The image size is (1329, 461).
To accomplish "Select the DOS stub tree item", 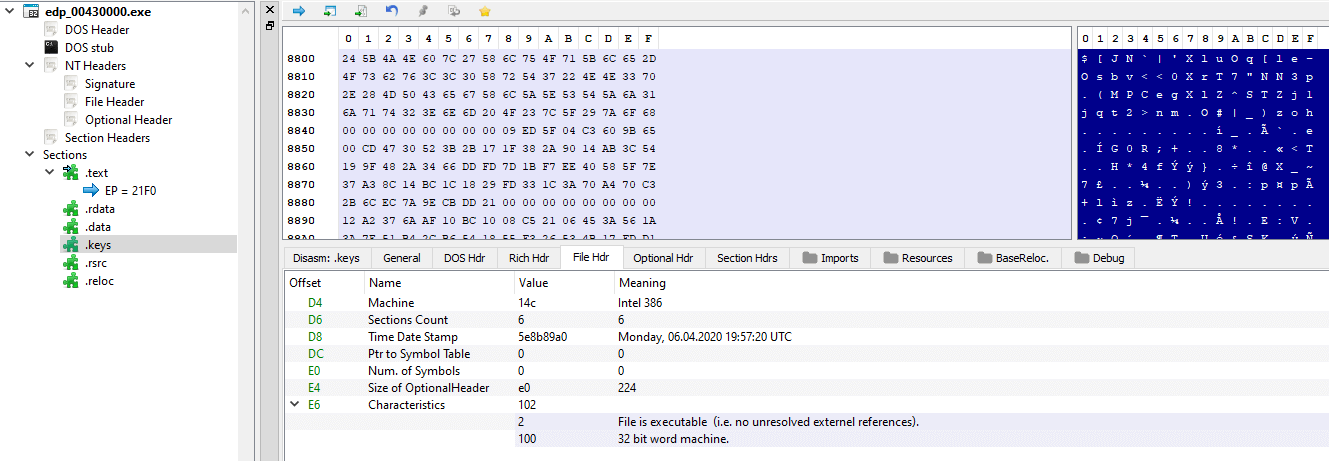I will 89,48.
